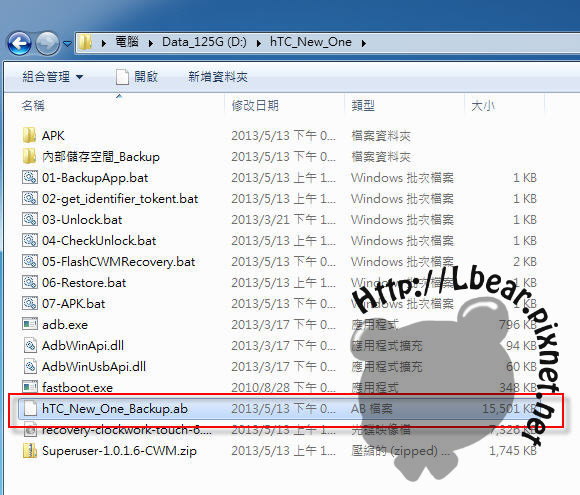Expand the arrow after Data_125G breadcrumb
Viewport: 580px width, 495px height.
(259, 44)
